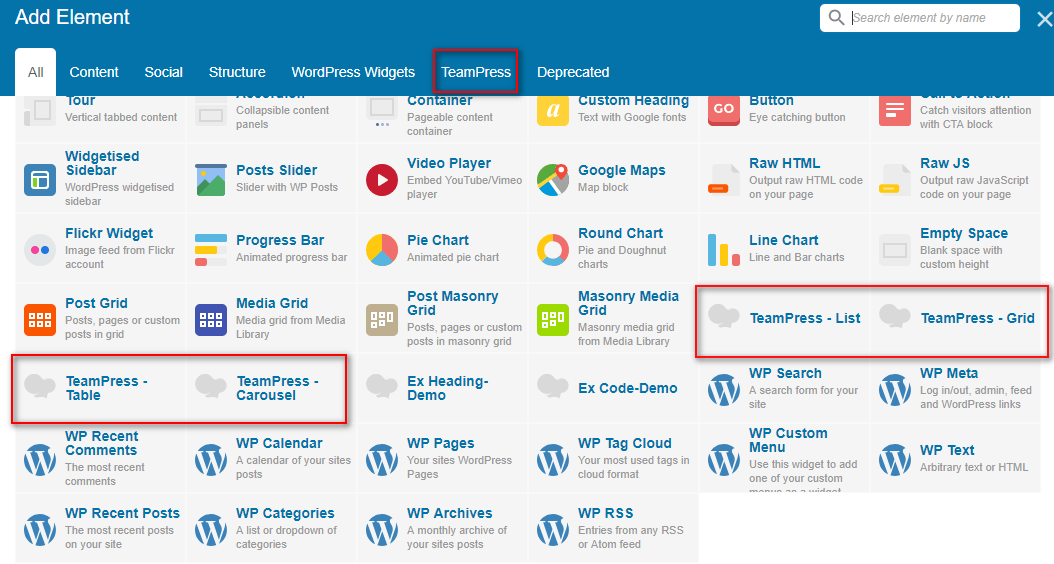Choose the Google Maps element icon
Screen dimensions: 1054x564
(x=553, y=179)
